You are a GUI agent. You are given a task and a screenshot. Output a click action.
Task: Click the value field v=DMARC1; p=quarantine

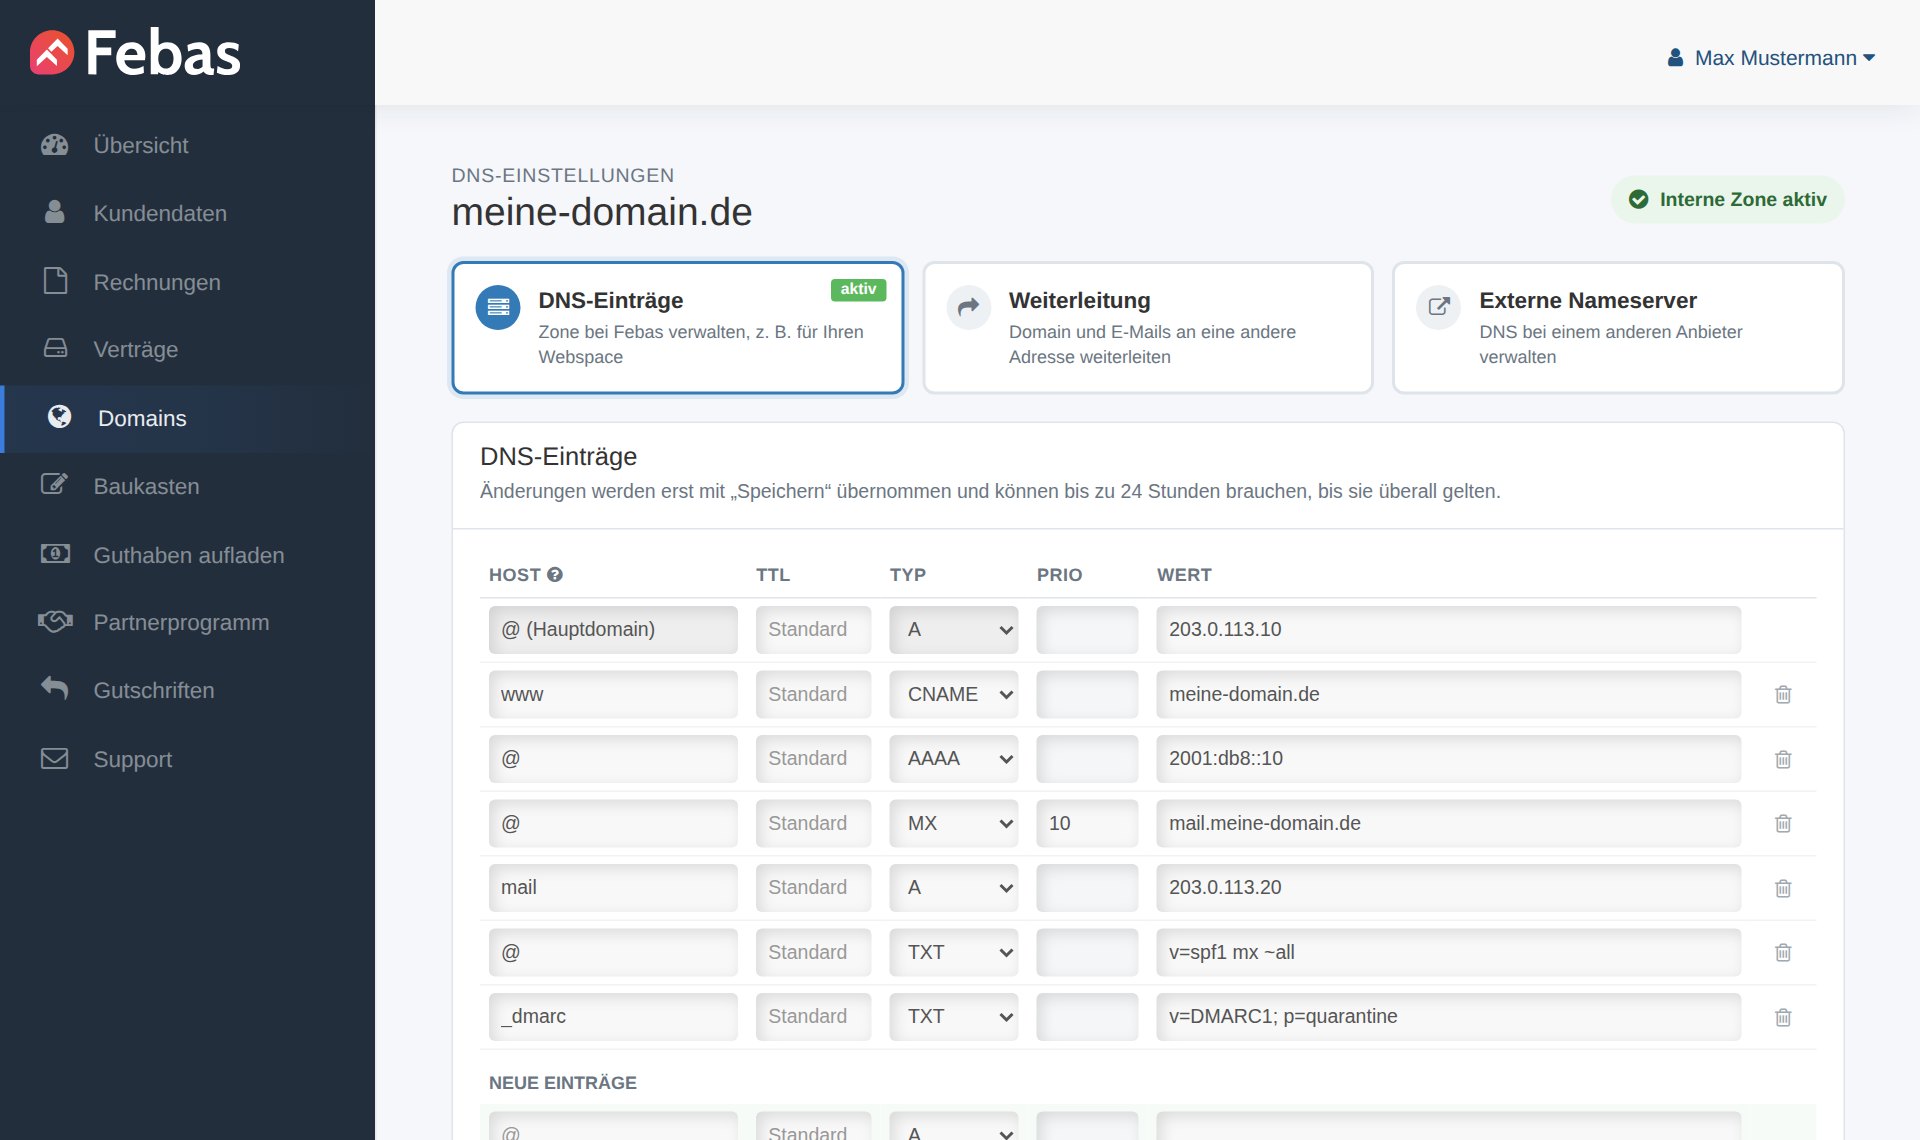coord(1449,1017)
